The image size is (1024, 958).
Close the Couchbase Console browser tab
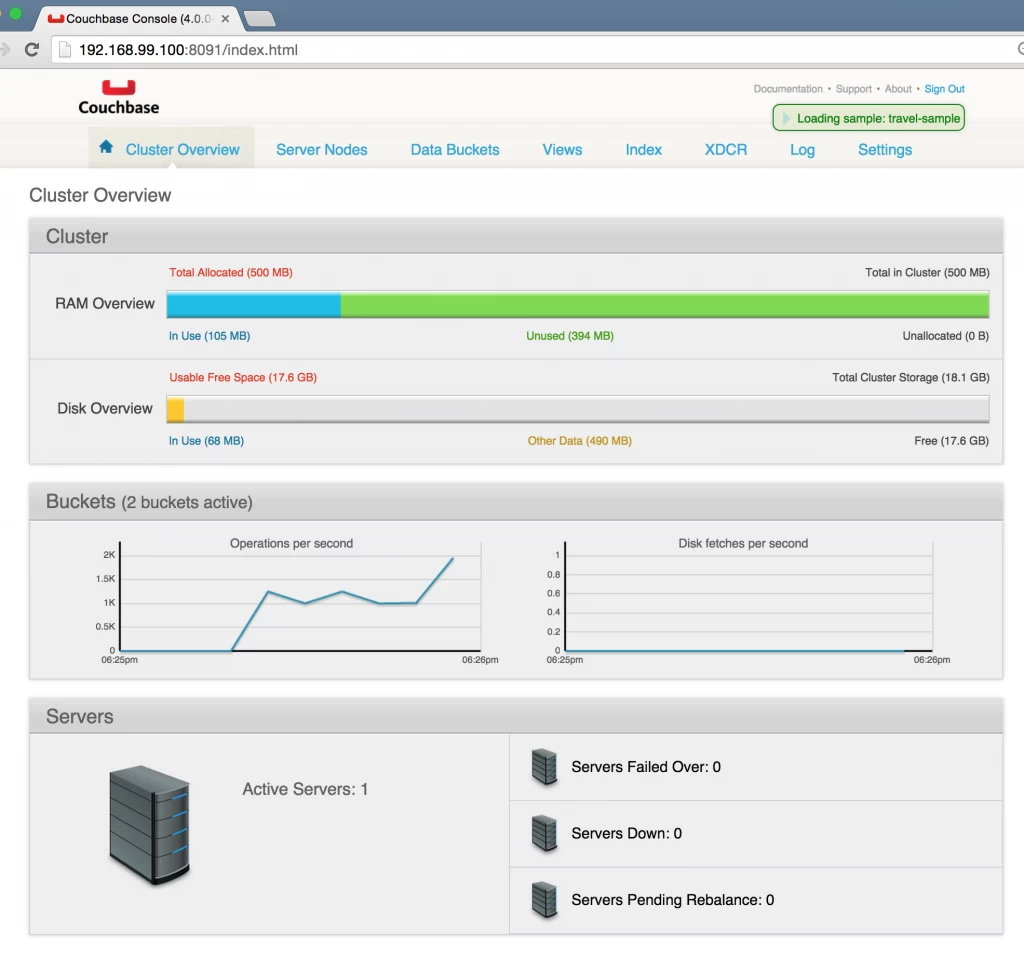tap(225, 18)
